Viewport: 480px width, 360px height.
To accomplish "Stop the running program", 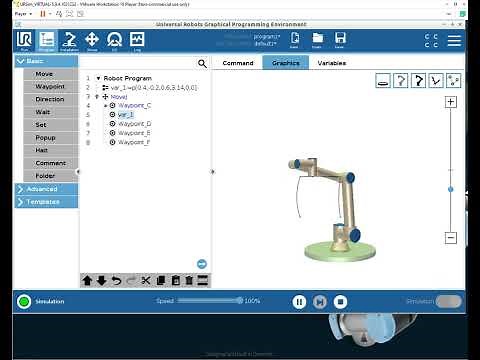I will [x=340, y=302].
